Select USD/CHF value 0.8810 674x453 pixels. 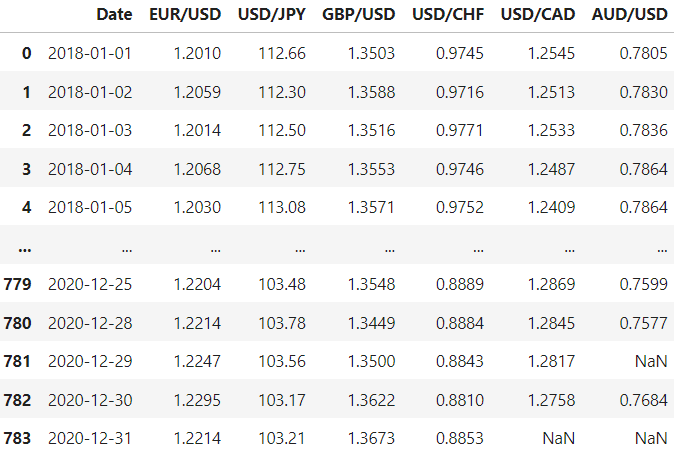coord(460,400)
